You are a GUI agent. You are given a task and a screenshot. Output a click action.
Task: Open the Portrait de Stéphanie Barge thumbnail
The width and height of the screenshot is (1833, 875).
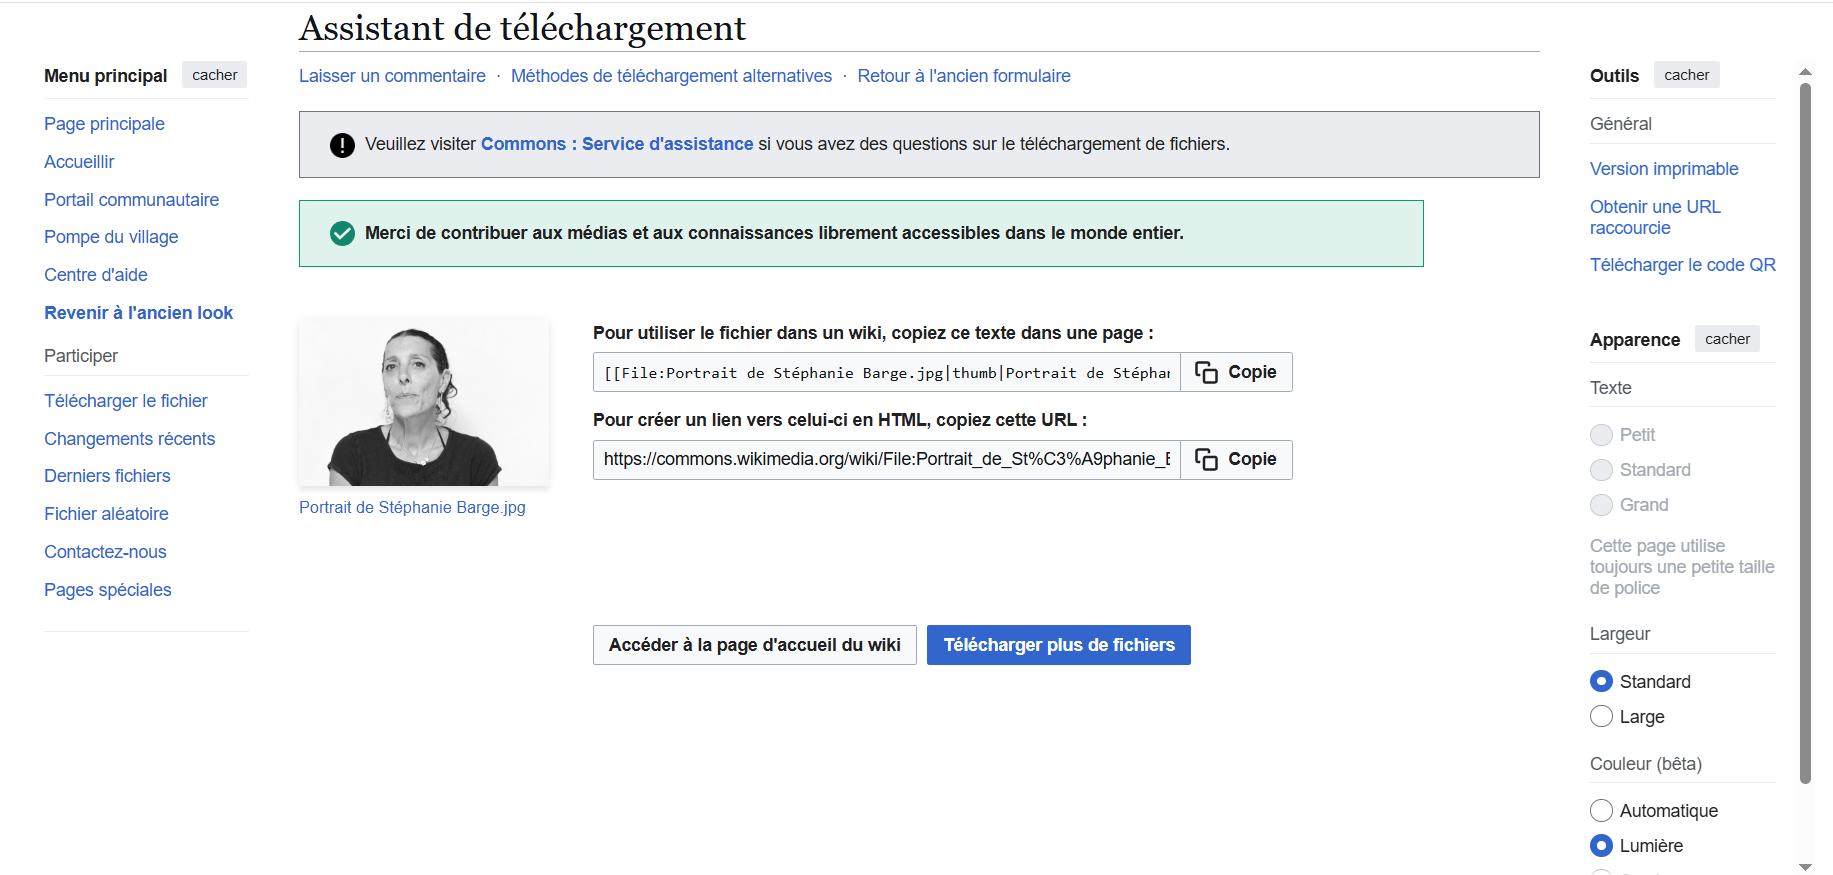click(x=423, y=401)
